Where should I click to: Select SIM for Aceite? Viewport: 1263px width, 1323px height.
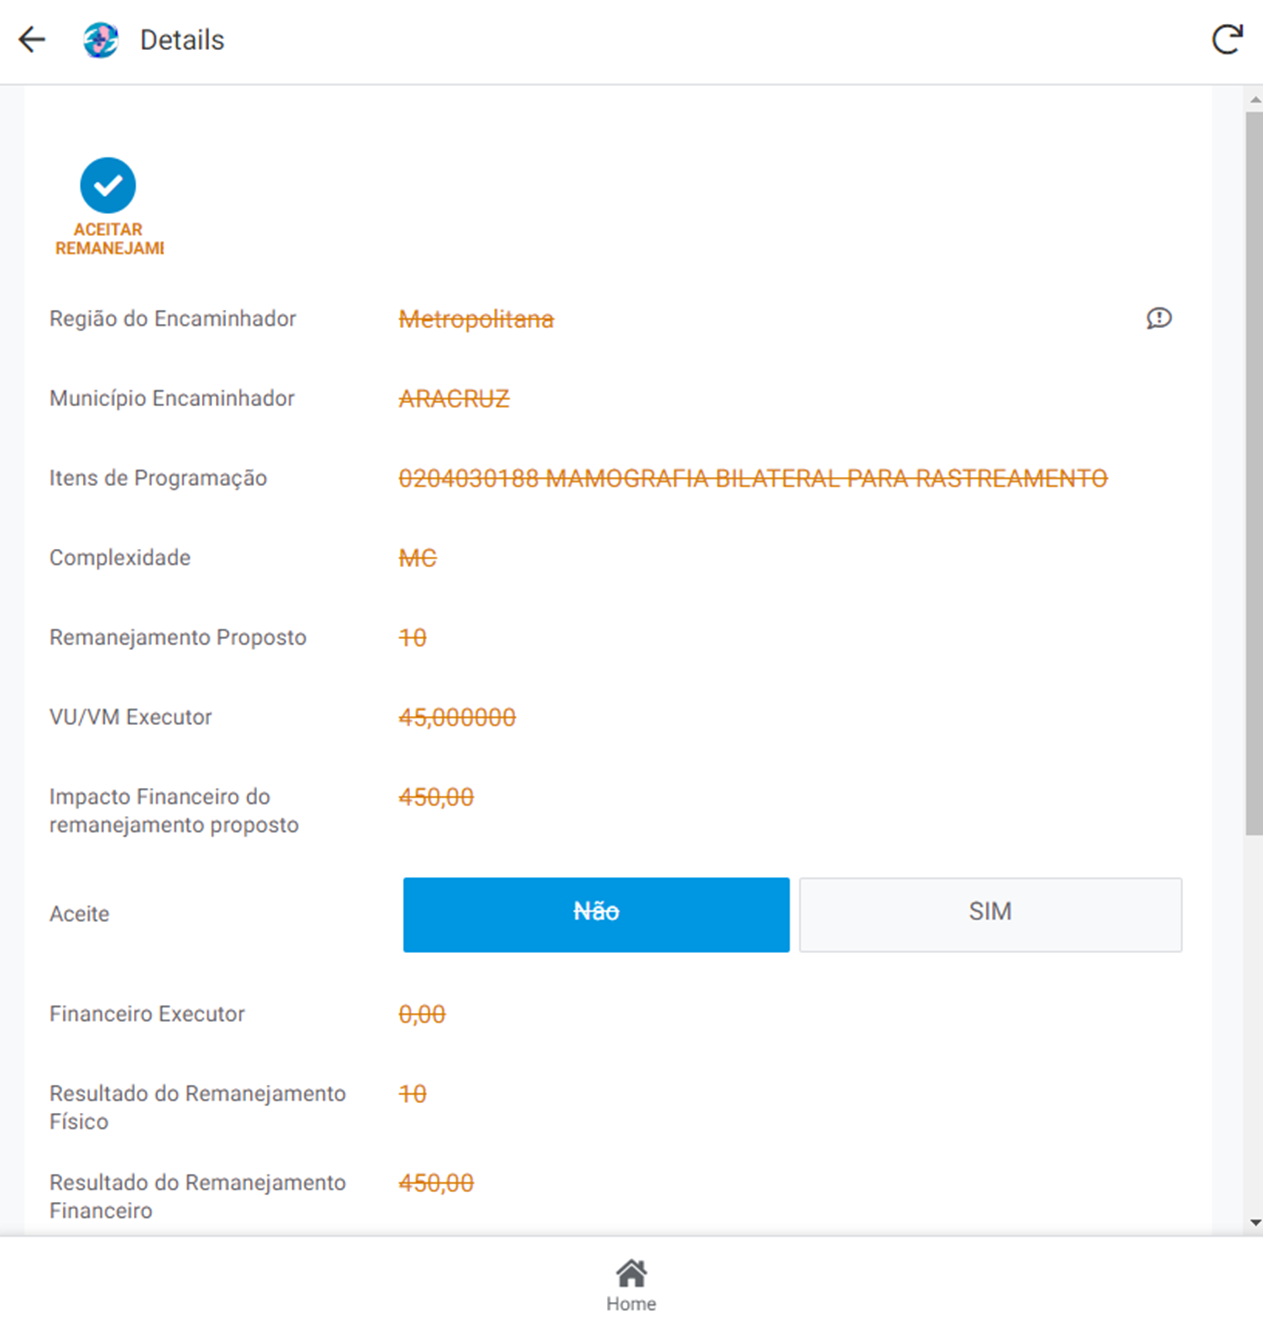[990, 914]
